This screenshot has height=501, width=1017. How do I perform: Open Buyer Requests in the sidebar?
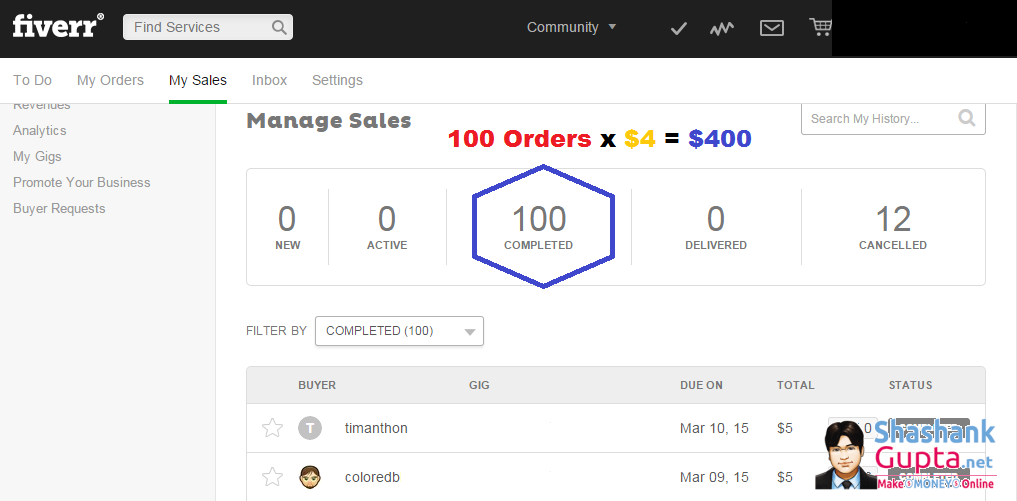(x=59, y=208)
